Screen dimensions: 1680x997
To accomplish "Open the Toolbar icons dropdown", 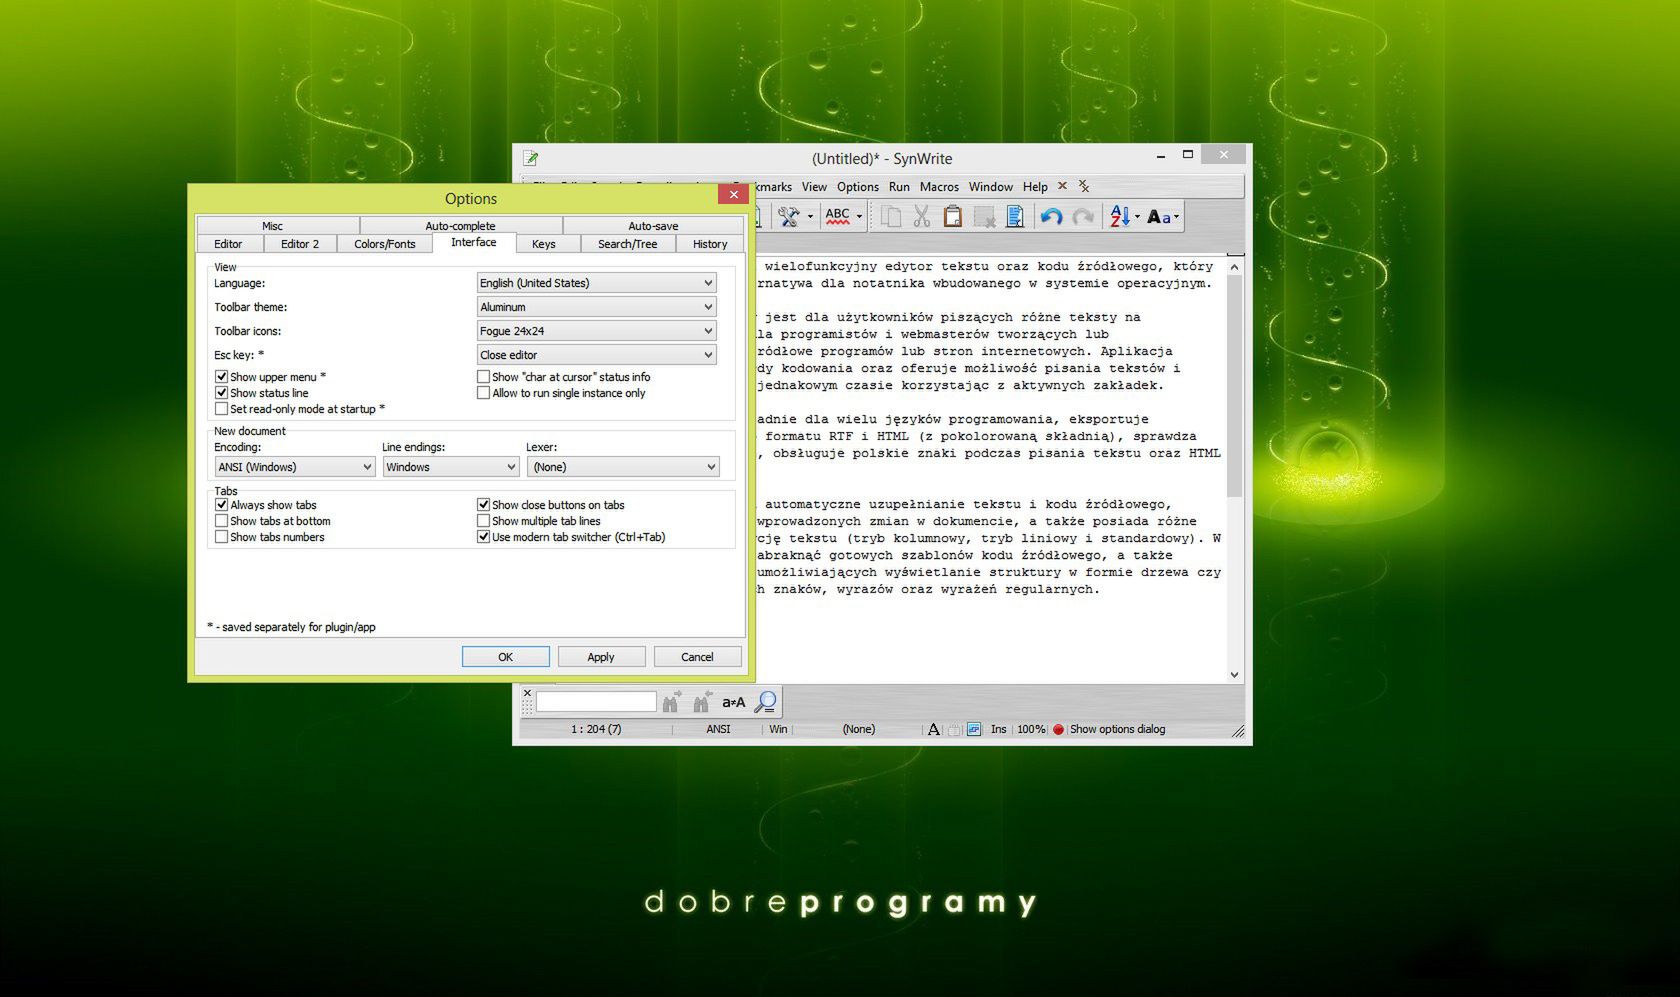I will [596, 331].
